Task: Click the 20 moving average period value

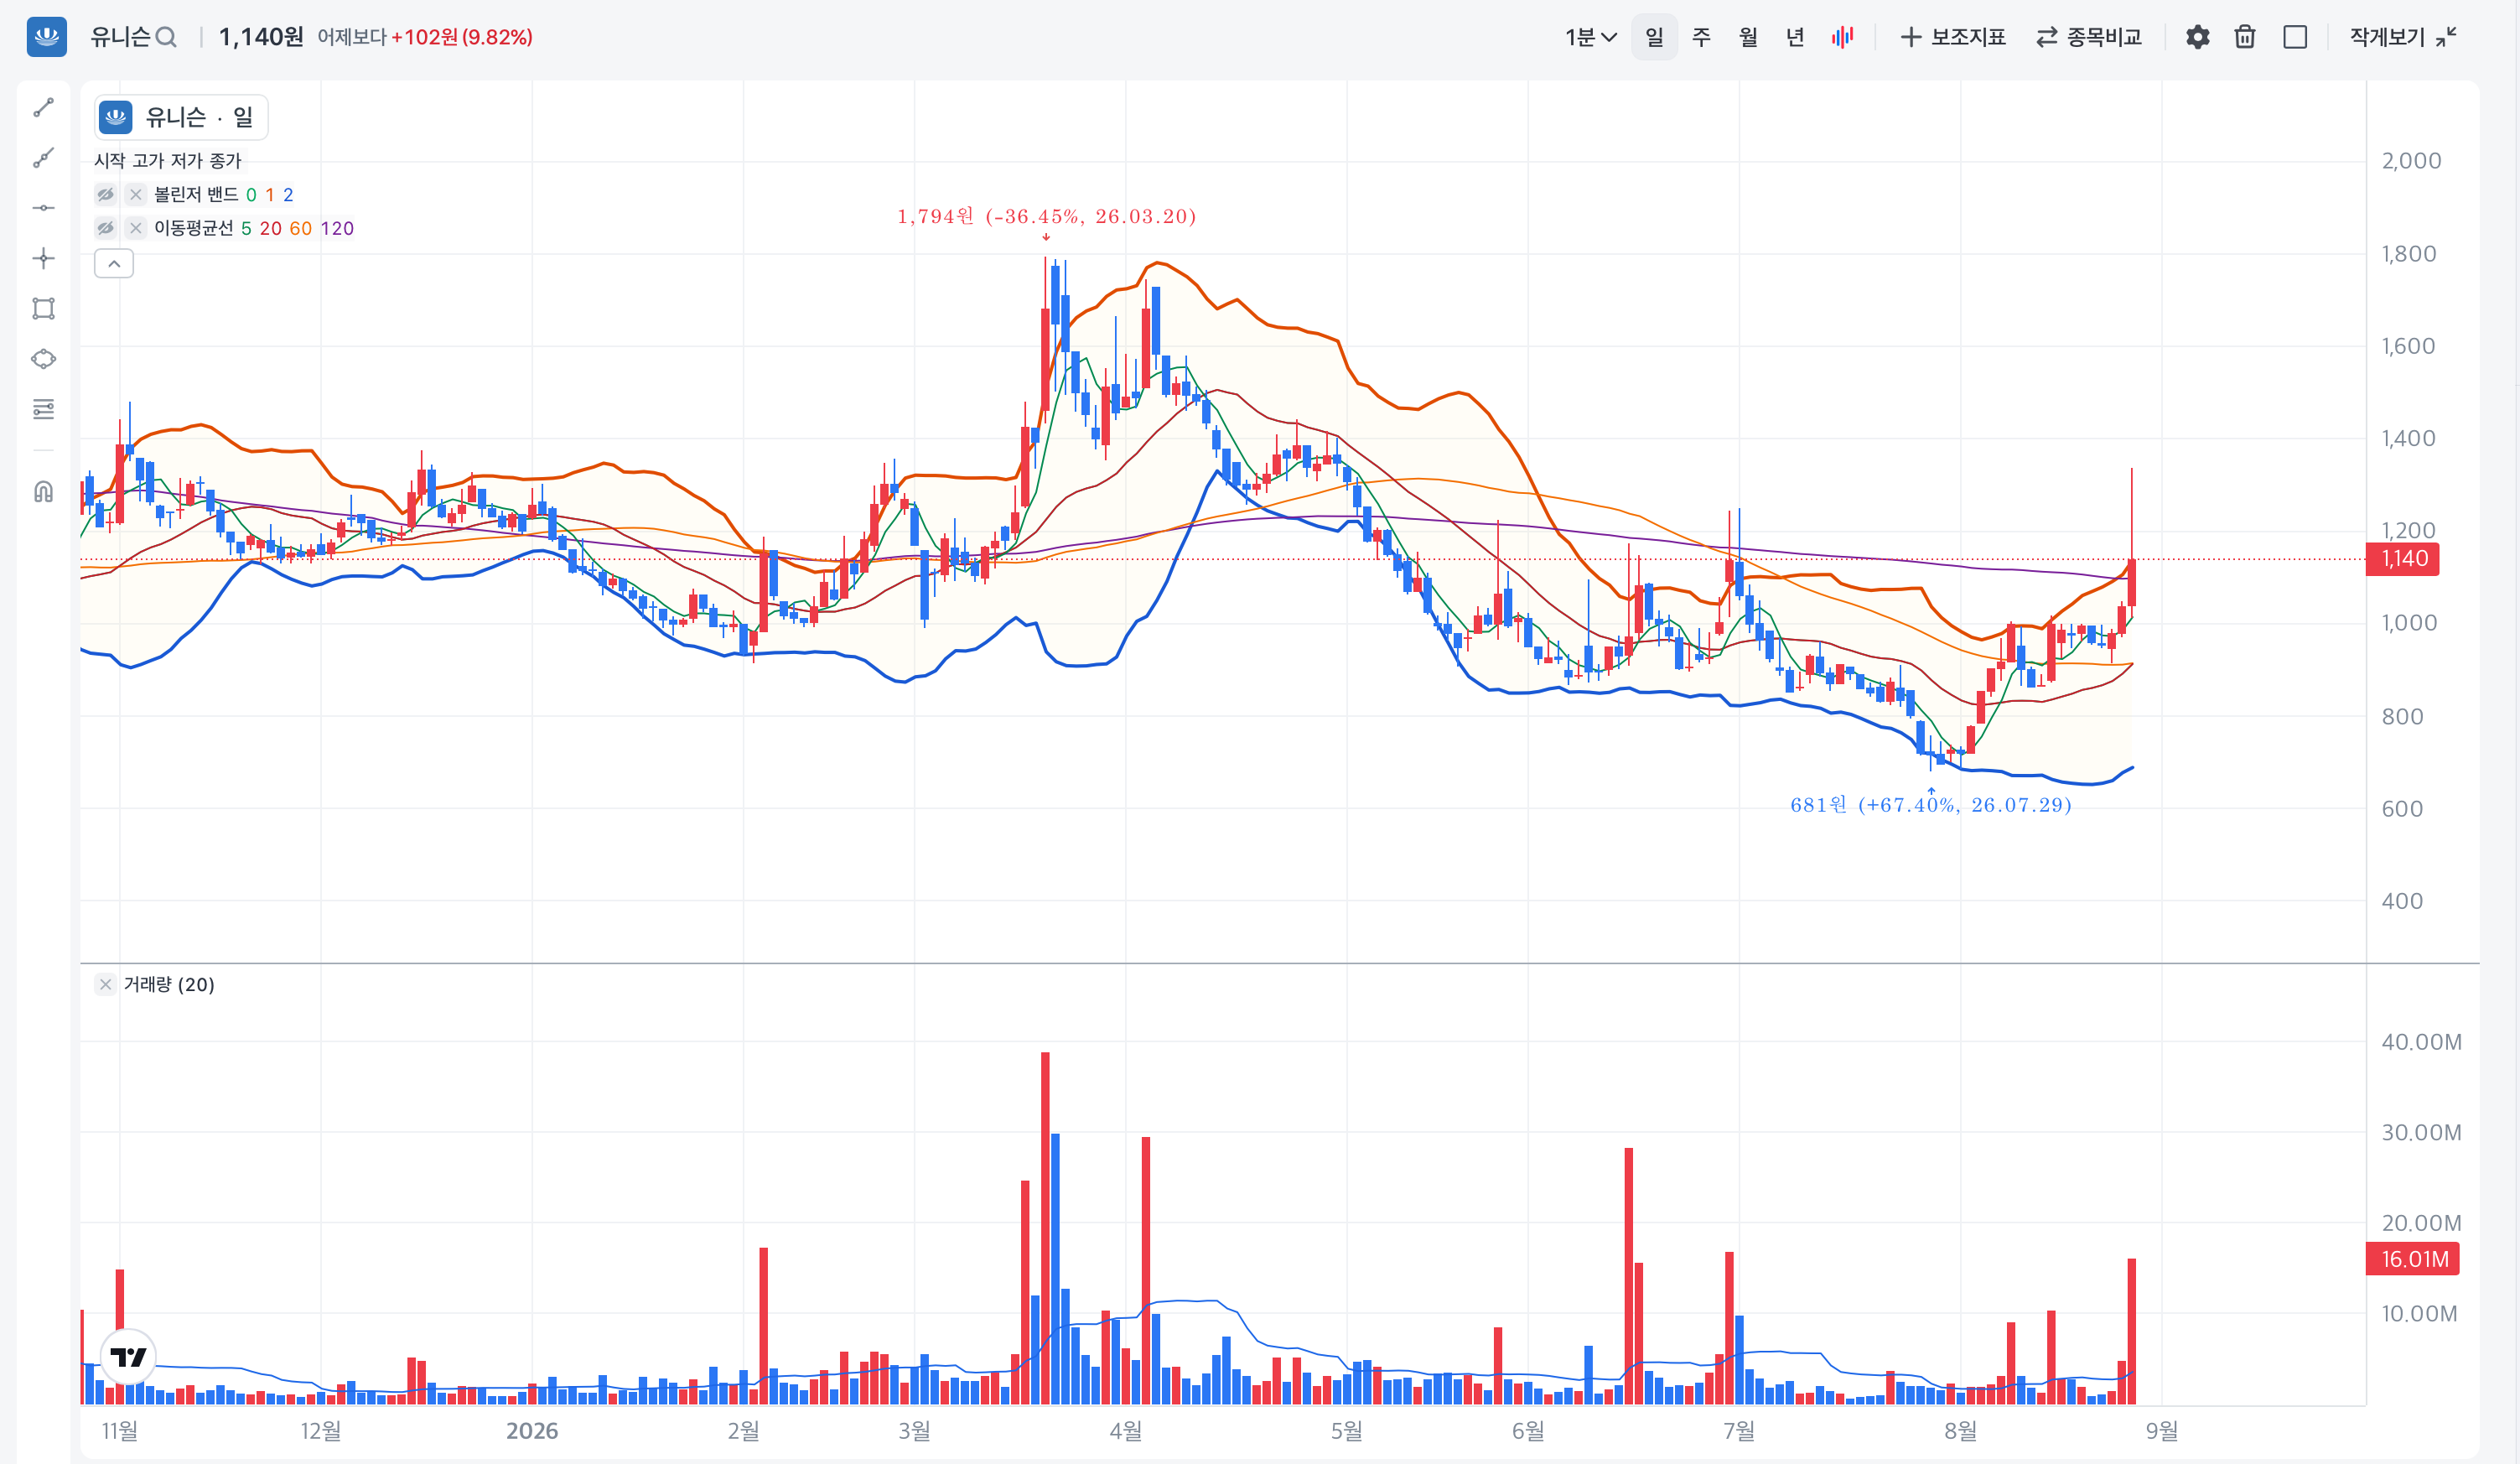Action: coord(271,229)
